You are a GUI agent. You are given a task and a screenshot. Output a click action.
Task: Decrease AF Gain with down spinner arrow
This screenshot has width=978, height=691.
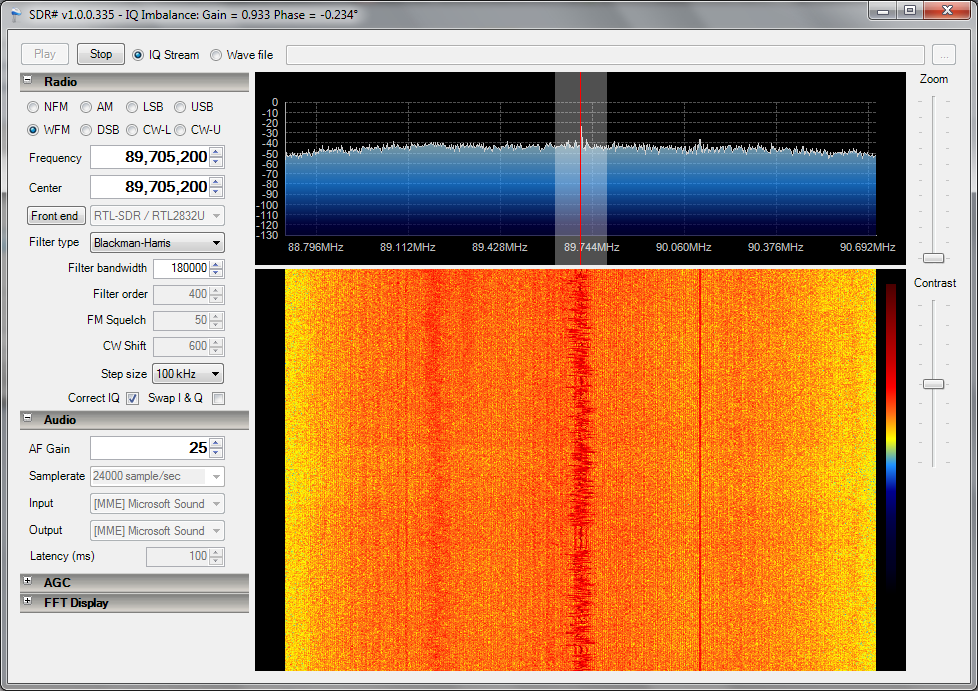pyautogui.click(x=217, y=453)
